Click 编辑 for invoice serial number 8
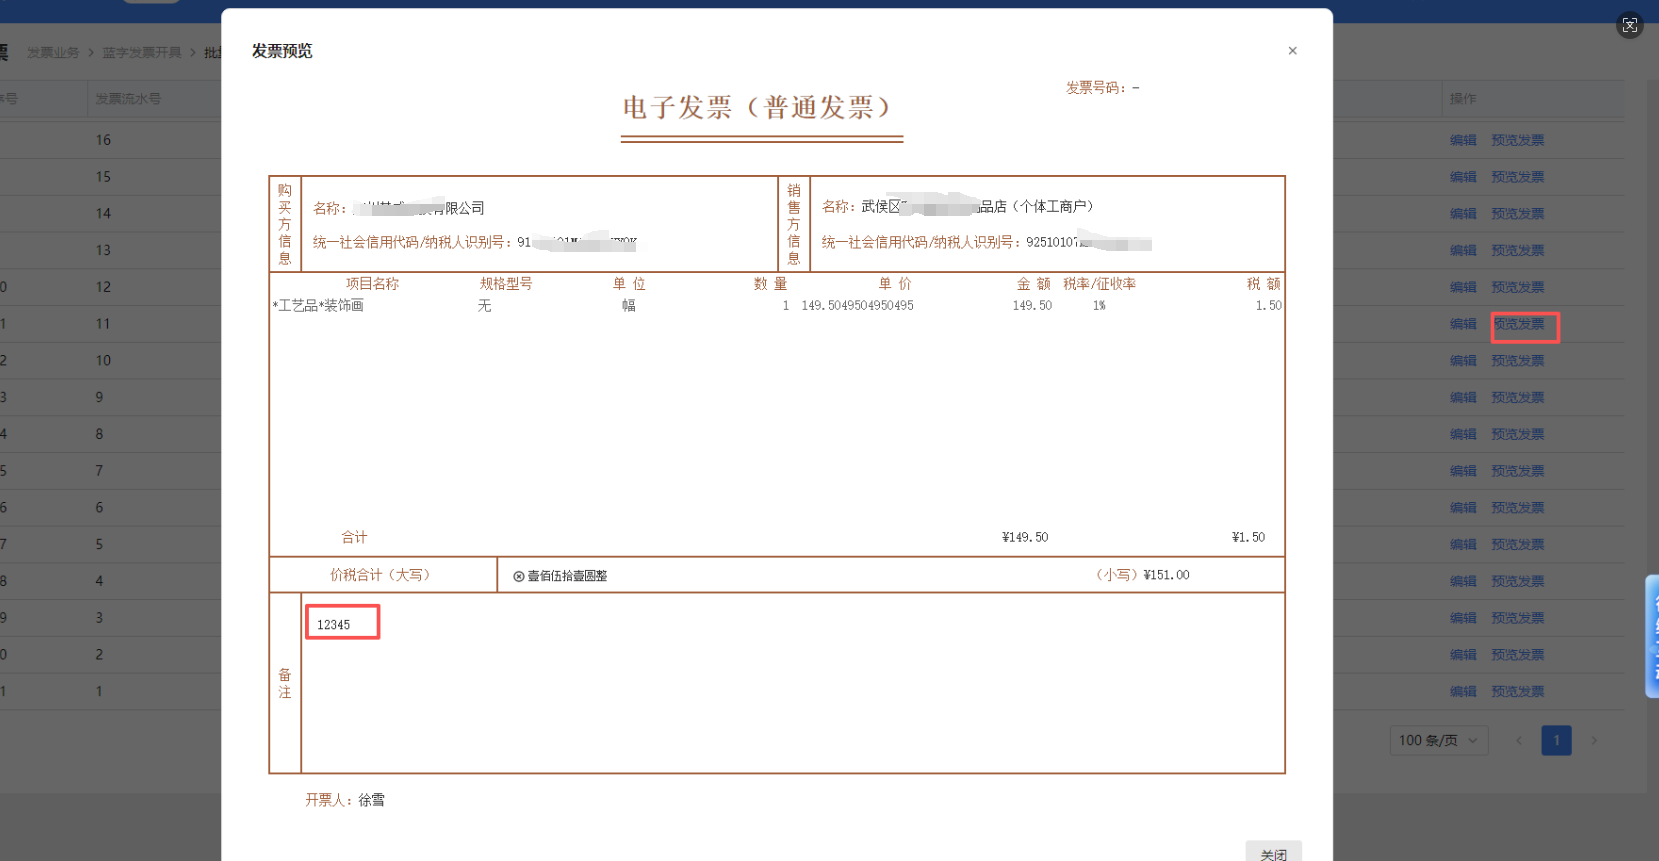1659x861 pixels. (x=1463, y=435)
